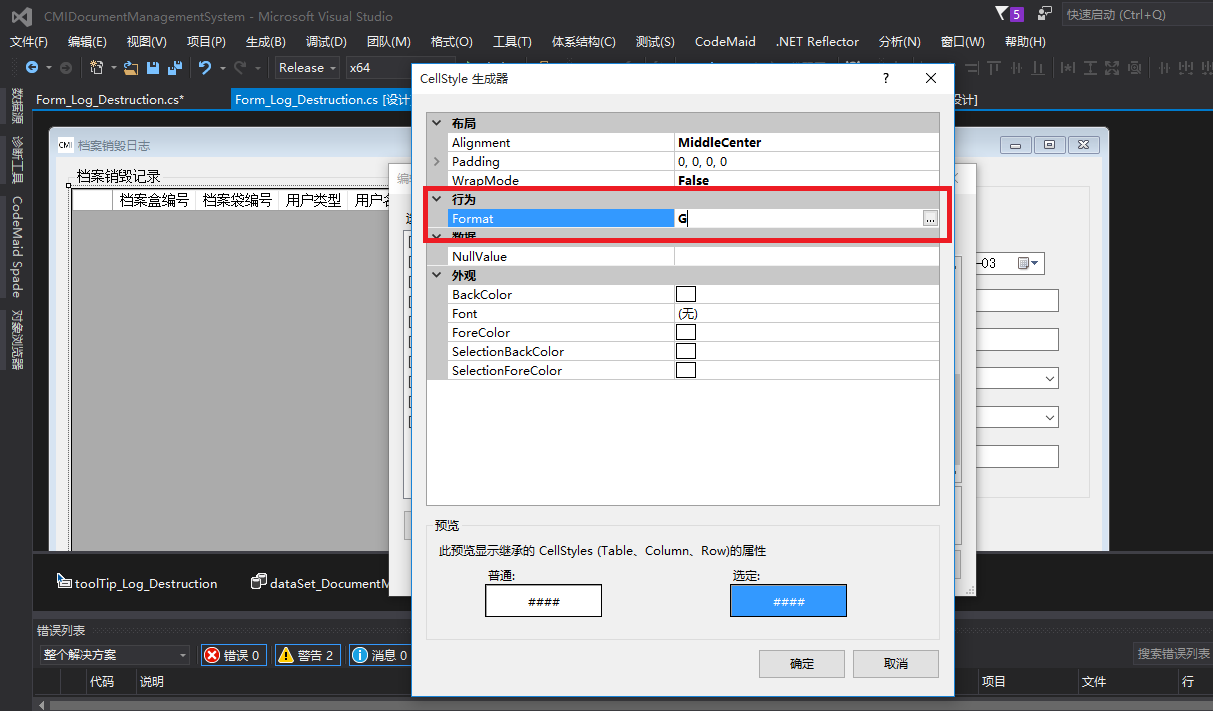This screenshot has height=711, width=1213.
Task: Click the 确定 button
Action: pyautogui.click(x=801, y=664)
